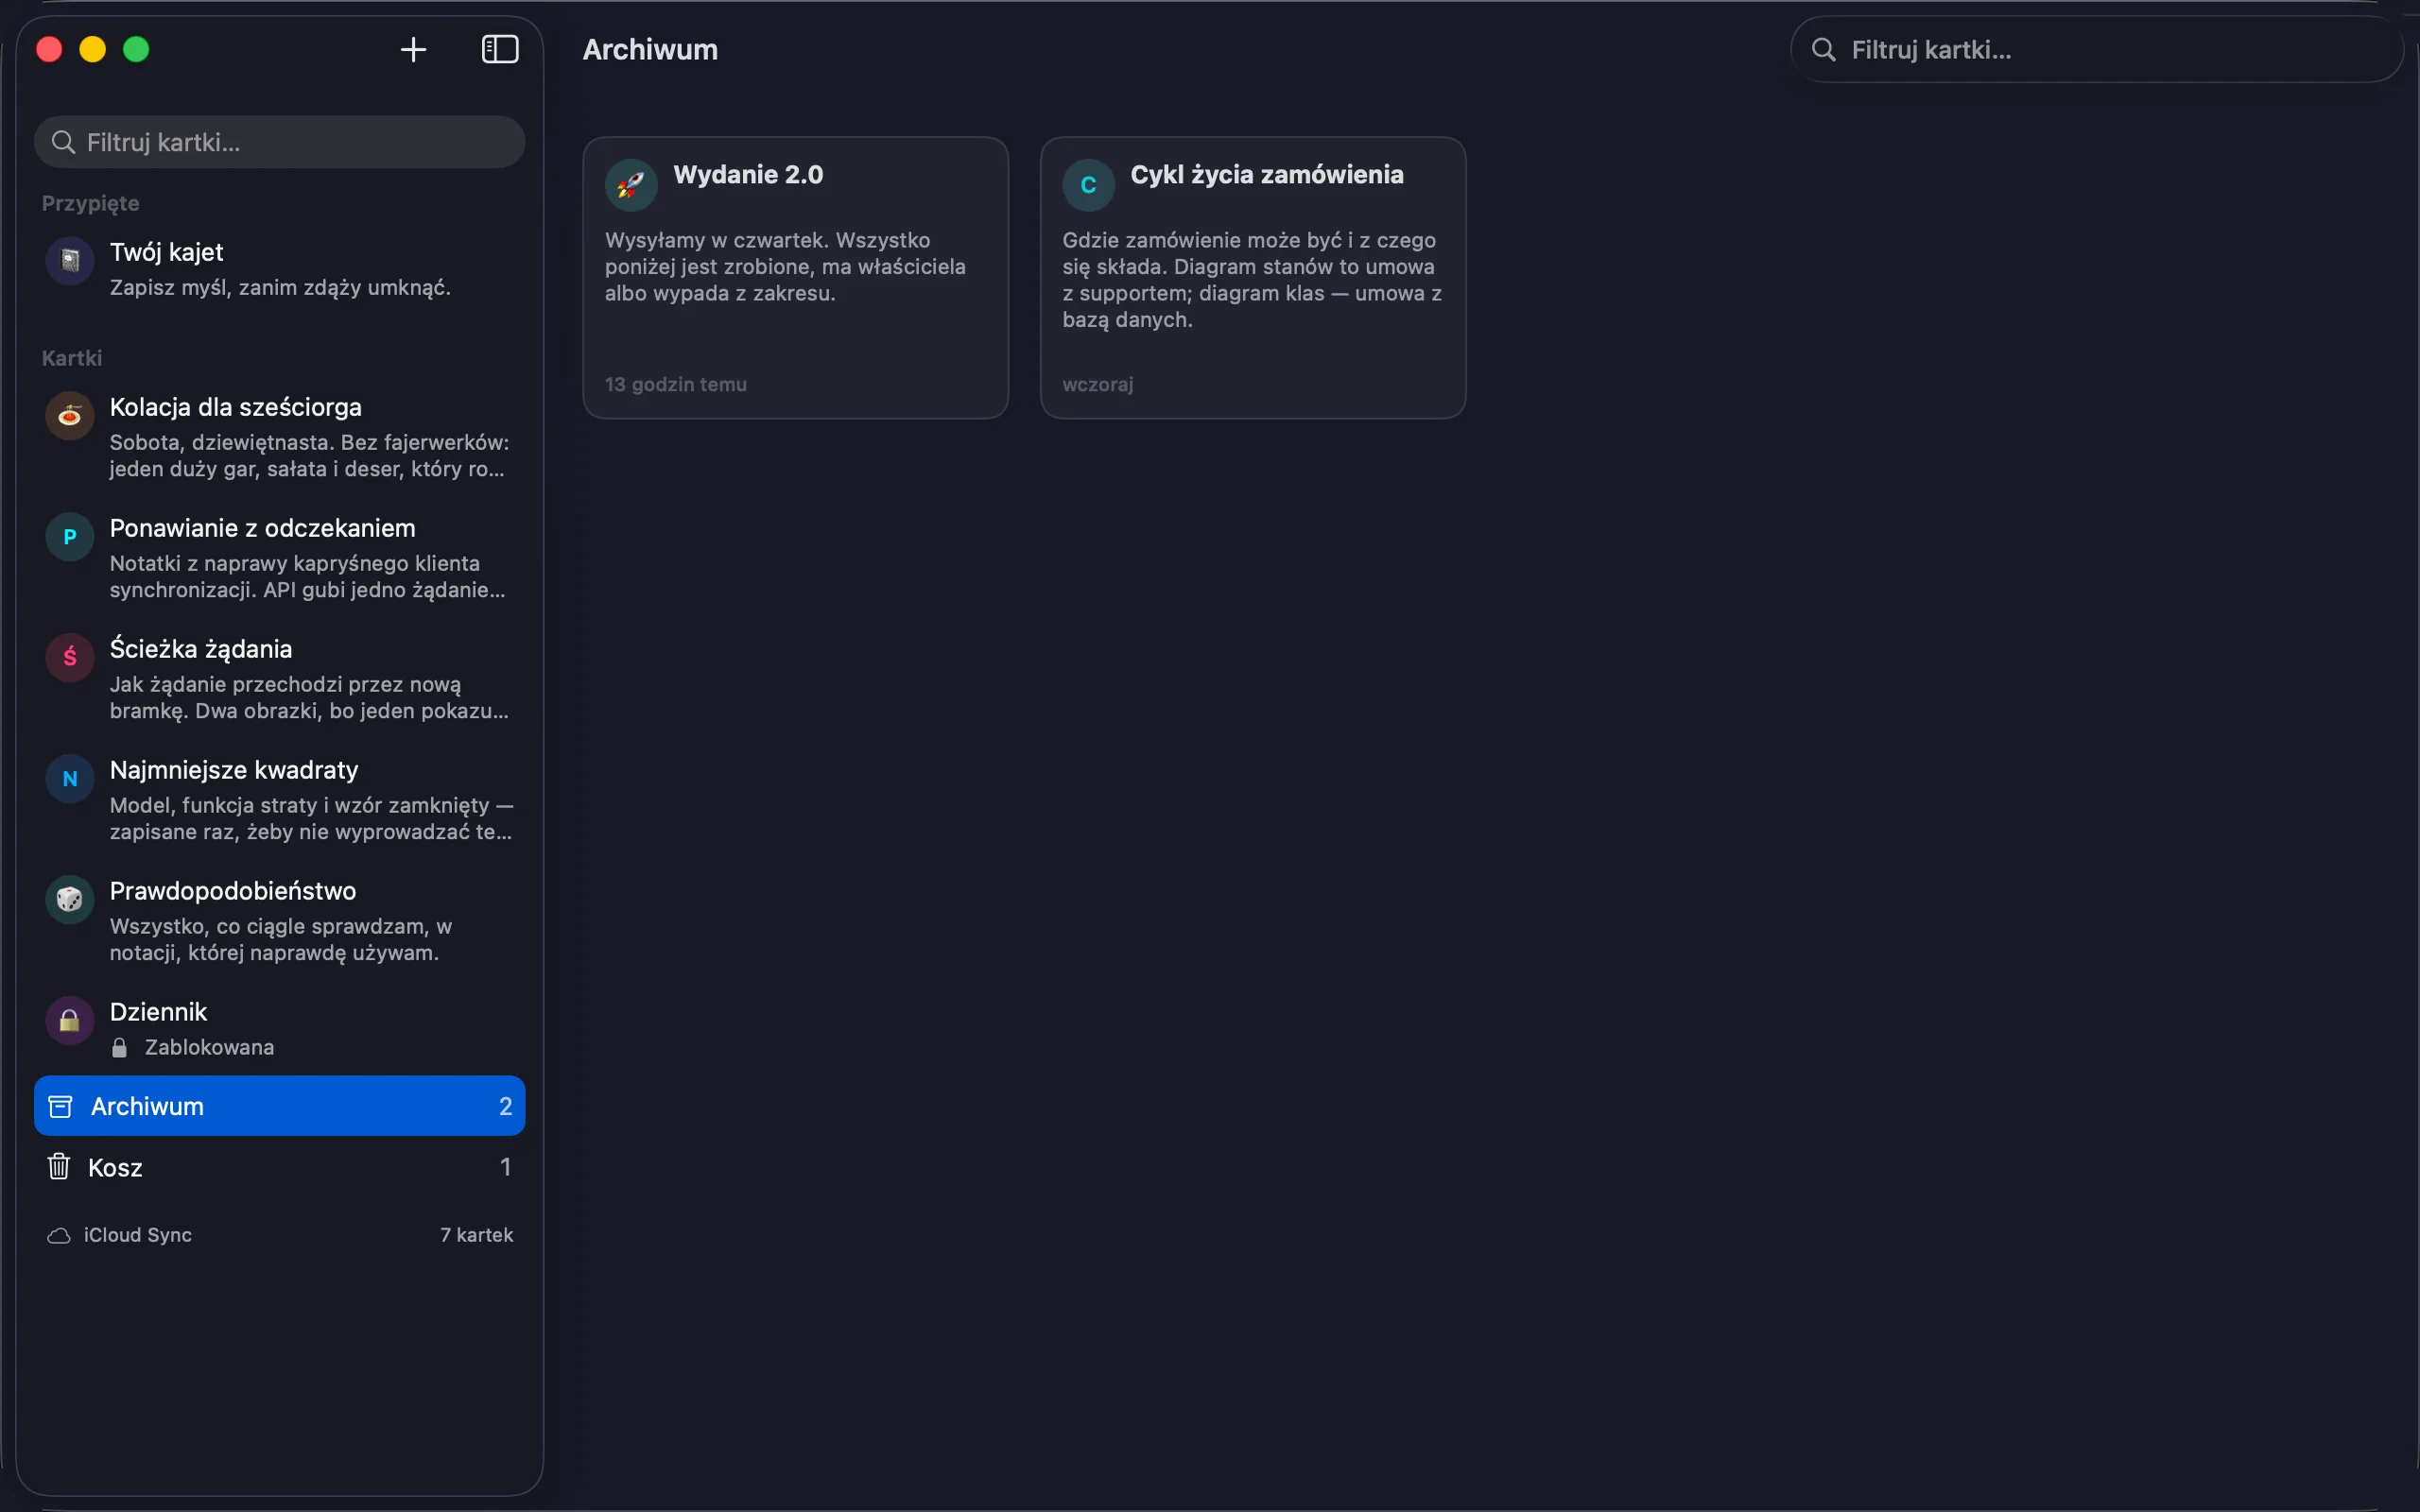Select the Archiwum sidebar label
2420x1512 pixels.
click(147, 1106)
